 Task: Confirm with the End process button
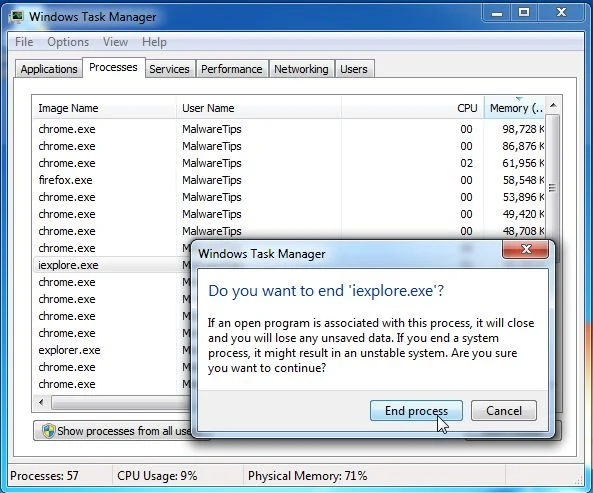coord(416,411)
